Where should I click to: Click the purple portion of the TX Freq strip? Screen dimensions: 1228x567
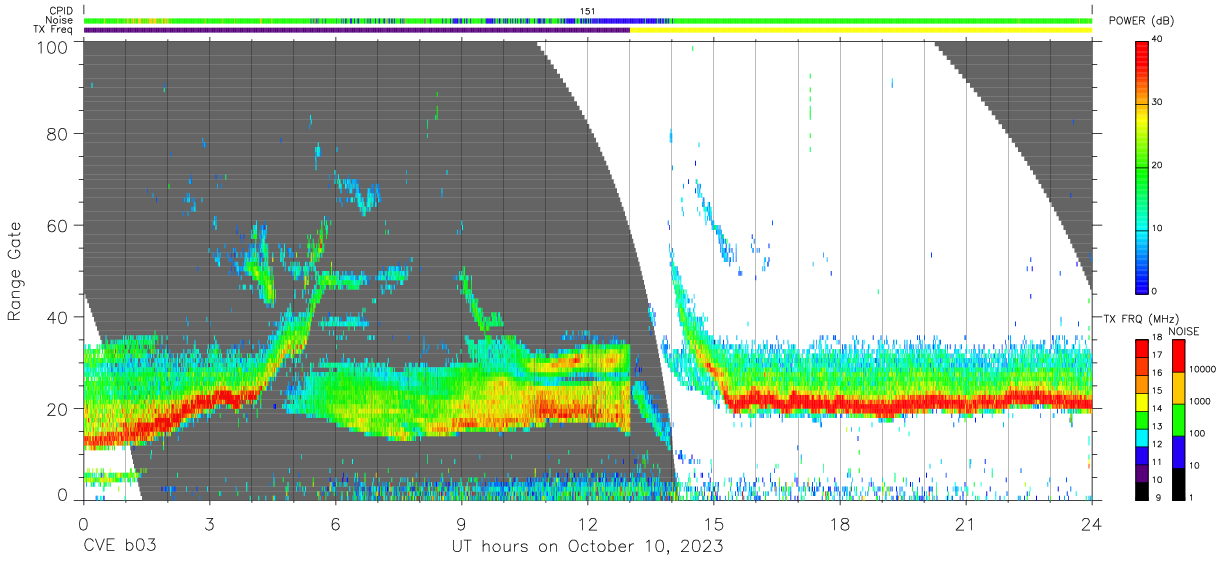[x=357, y=30]
